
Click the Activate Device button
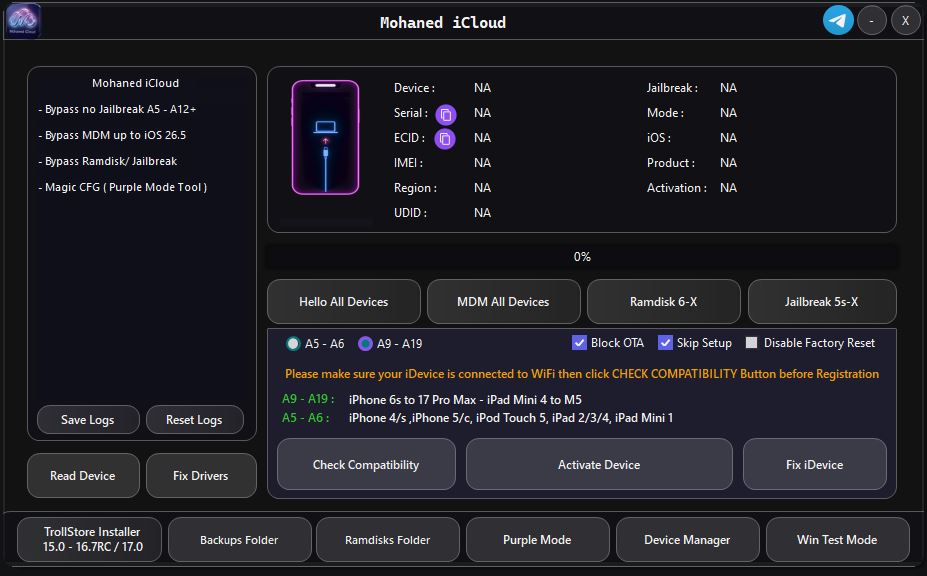coord(599,465)
